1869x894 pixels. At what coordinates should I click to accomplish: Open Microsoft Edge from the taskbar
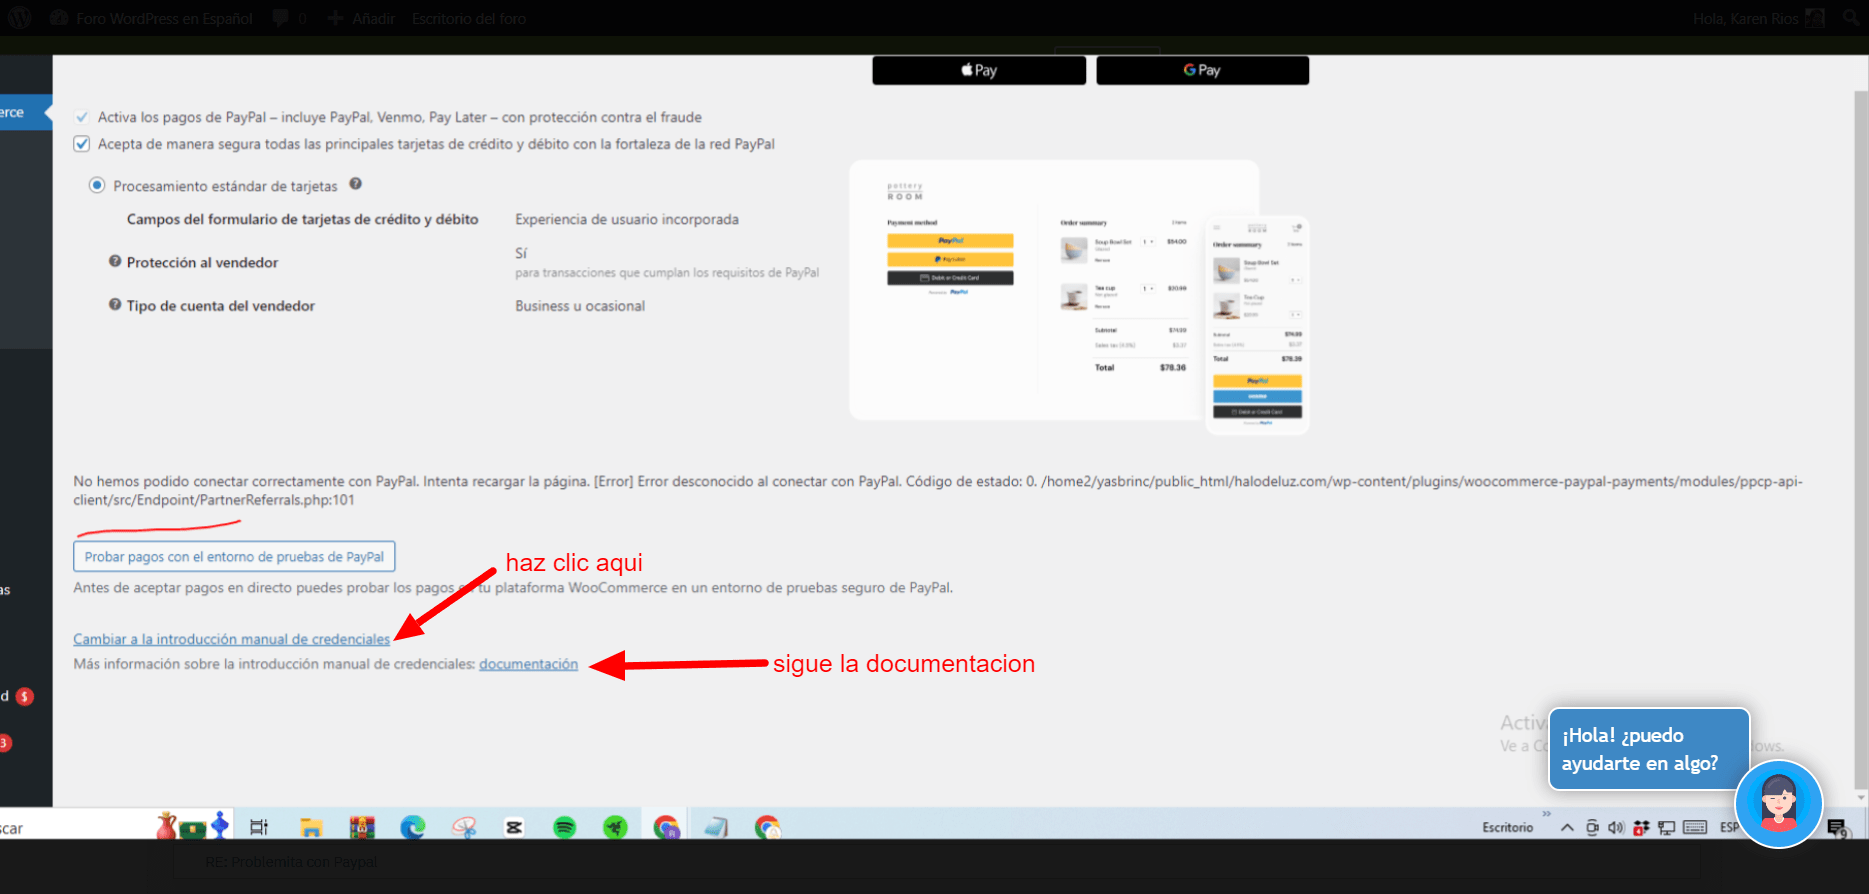(x=413, y=827)
